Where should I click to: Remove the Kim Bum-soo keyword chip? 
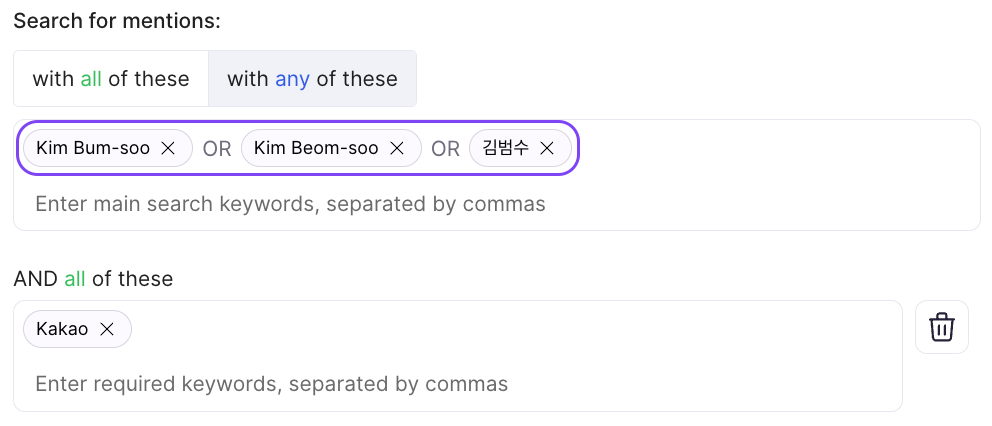(169, 148)
